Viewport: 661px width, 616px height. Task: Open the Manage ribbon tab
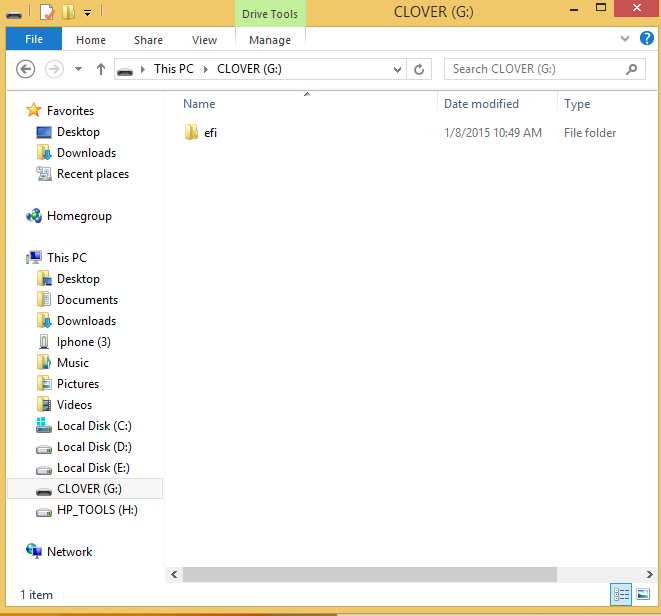(x=270, y=40)
